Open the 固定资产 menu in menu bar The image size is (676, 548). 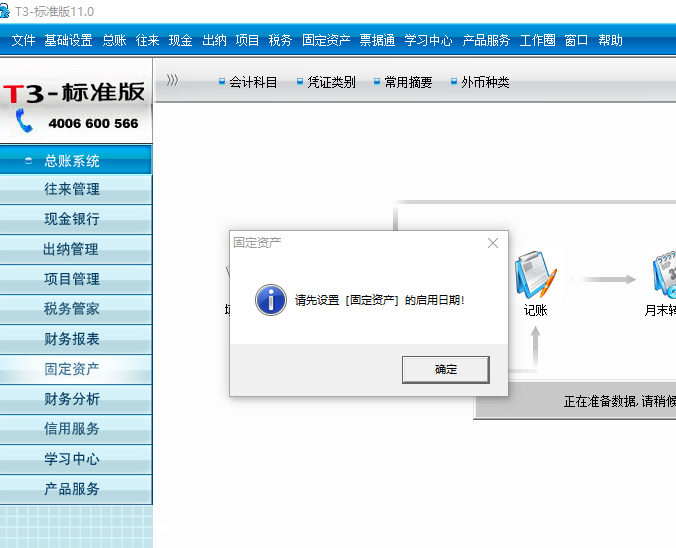pos(326,40)
